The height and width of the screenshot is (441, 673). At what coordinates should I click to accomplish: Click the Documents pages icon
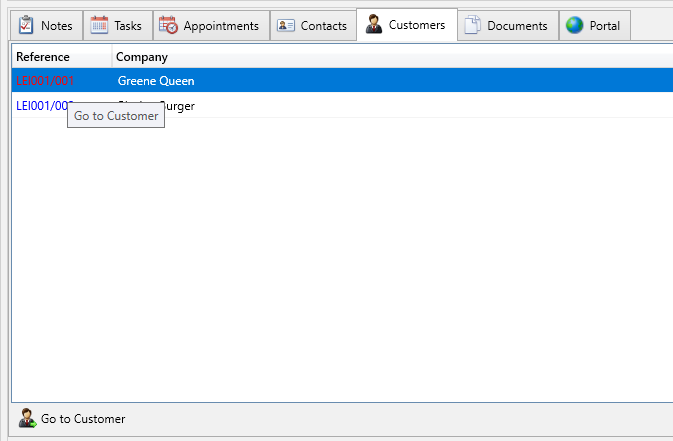pos(472,26)
